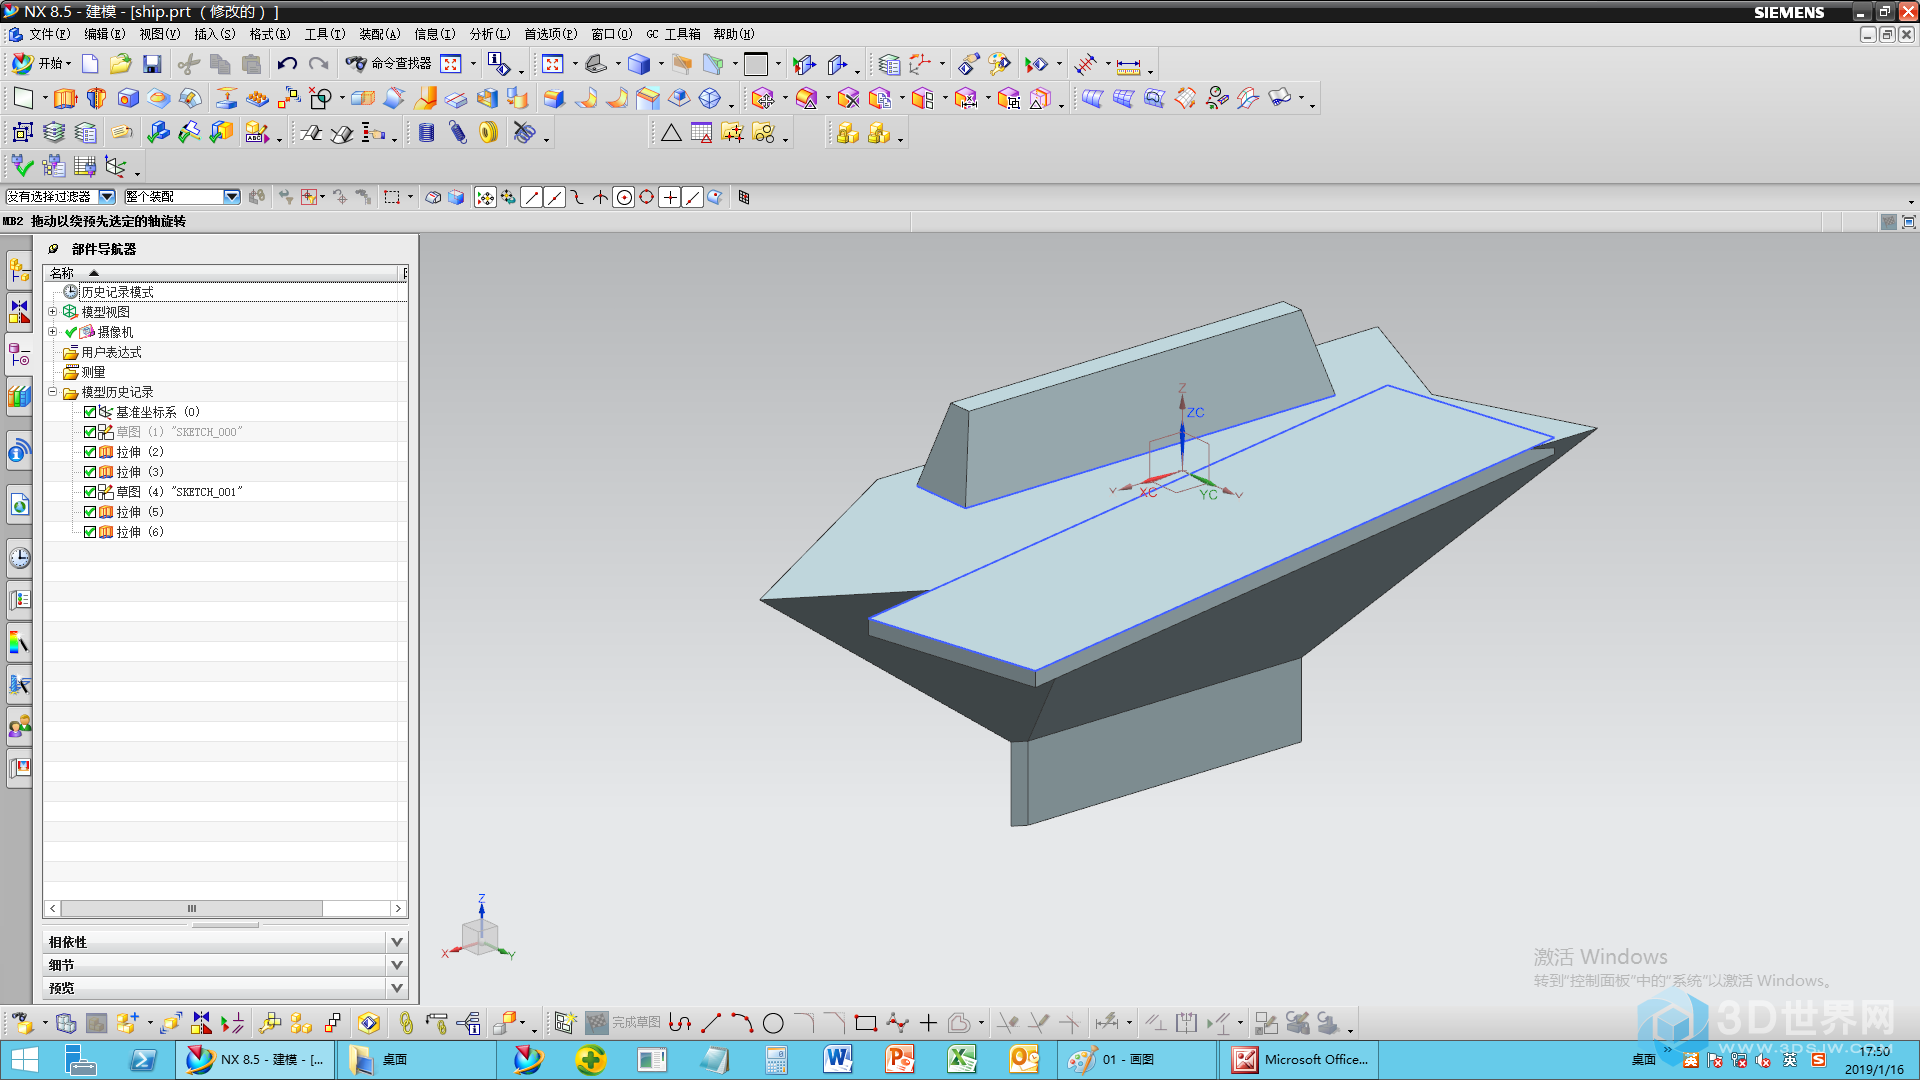Toggle checkbox for 拉伸 (3)
This screenshot has width=1920, height=1080.
tap(90, 472)
